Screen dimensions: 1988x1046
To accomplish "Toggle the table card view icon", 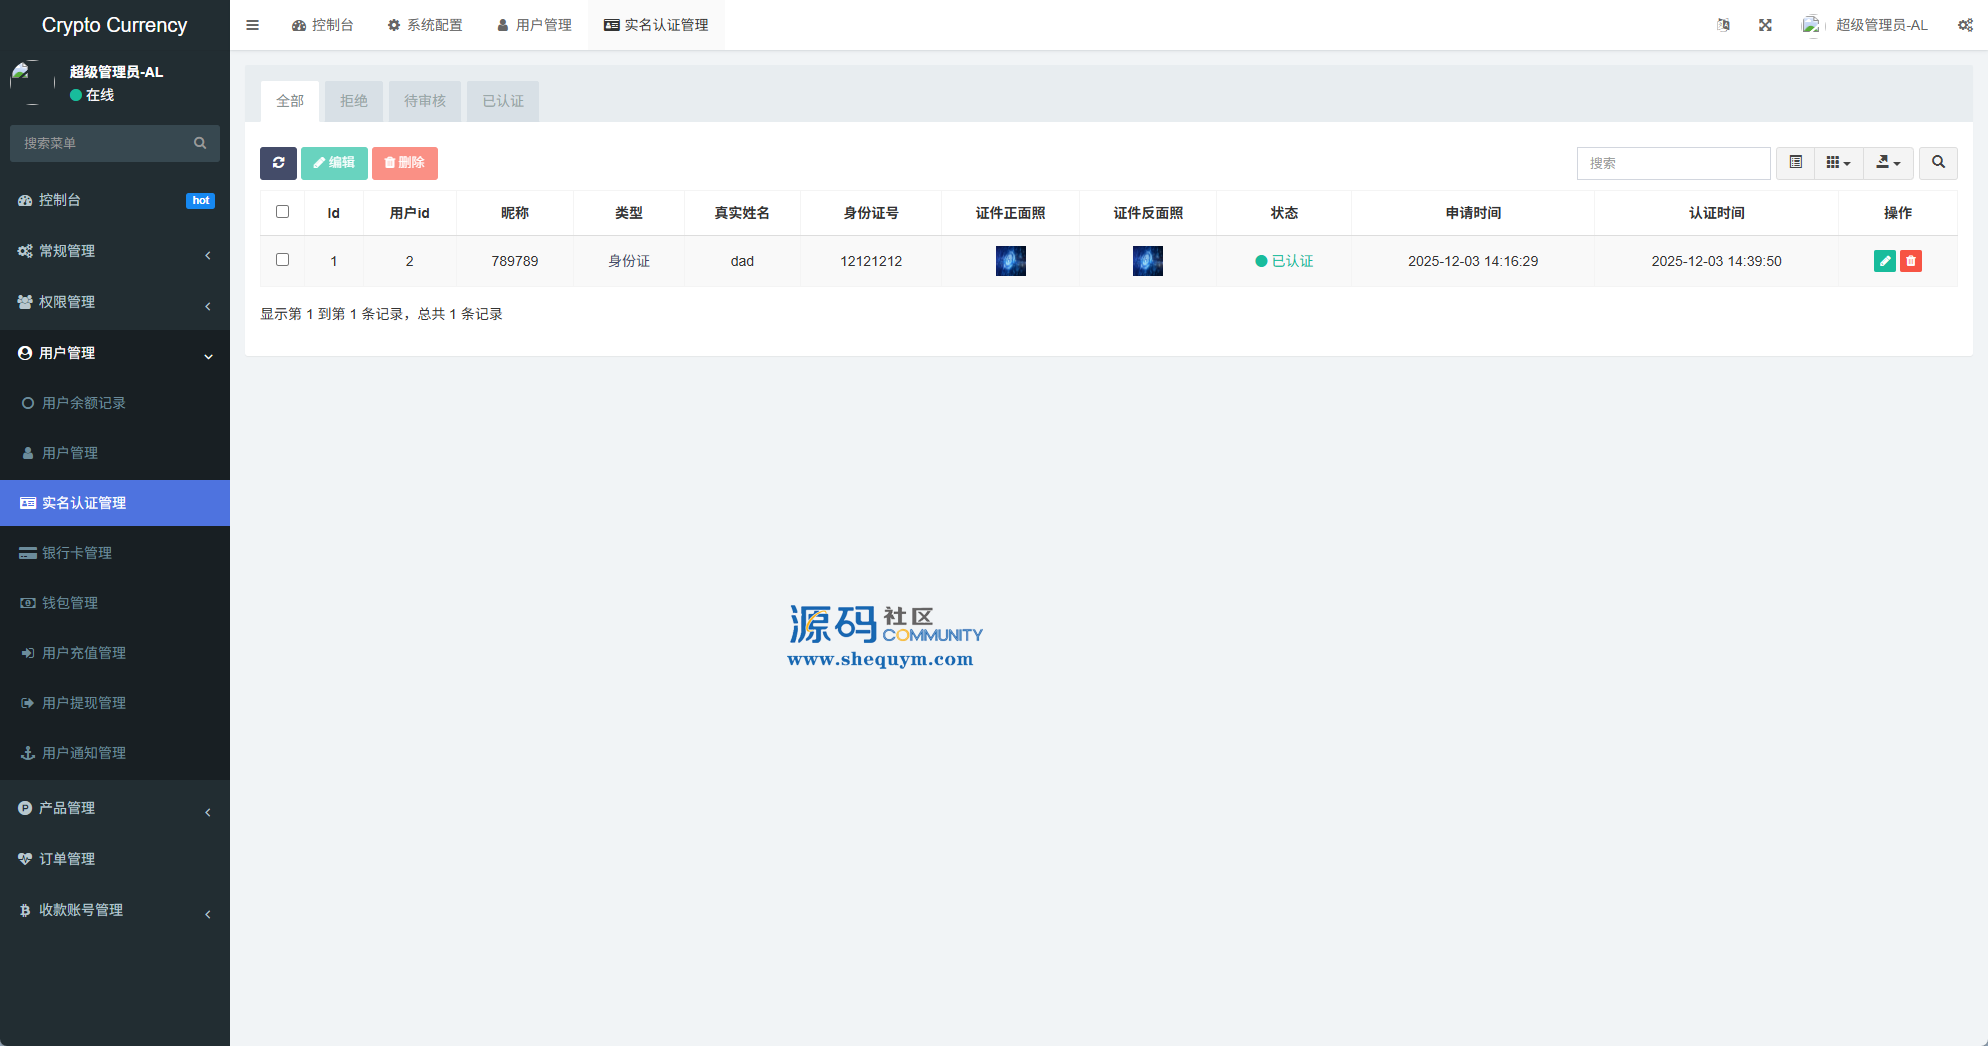I will click(1795, 163).
